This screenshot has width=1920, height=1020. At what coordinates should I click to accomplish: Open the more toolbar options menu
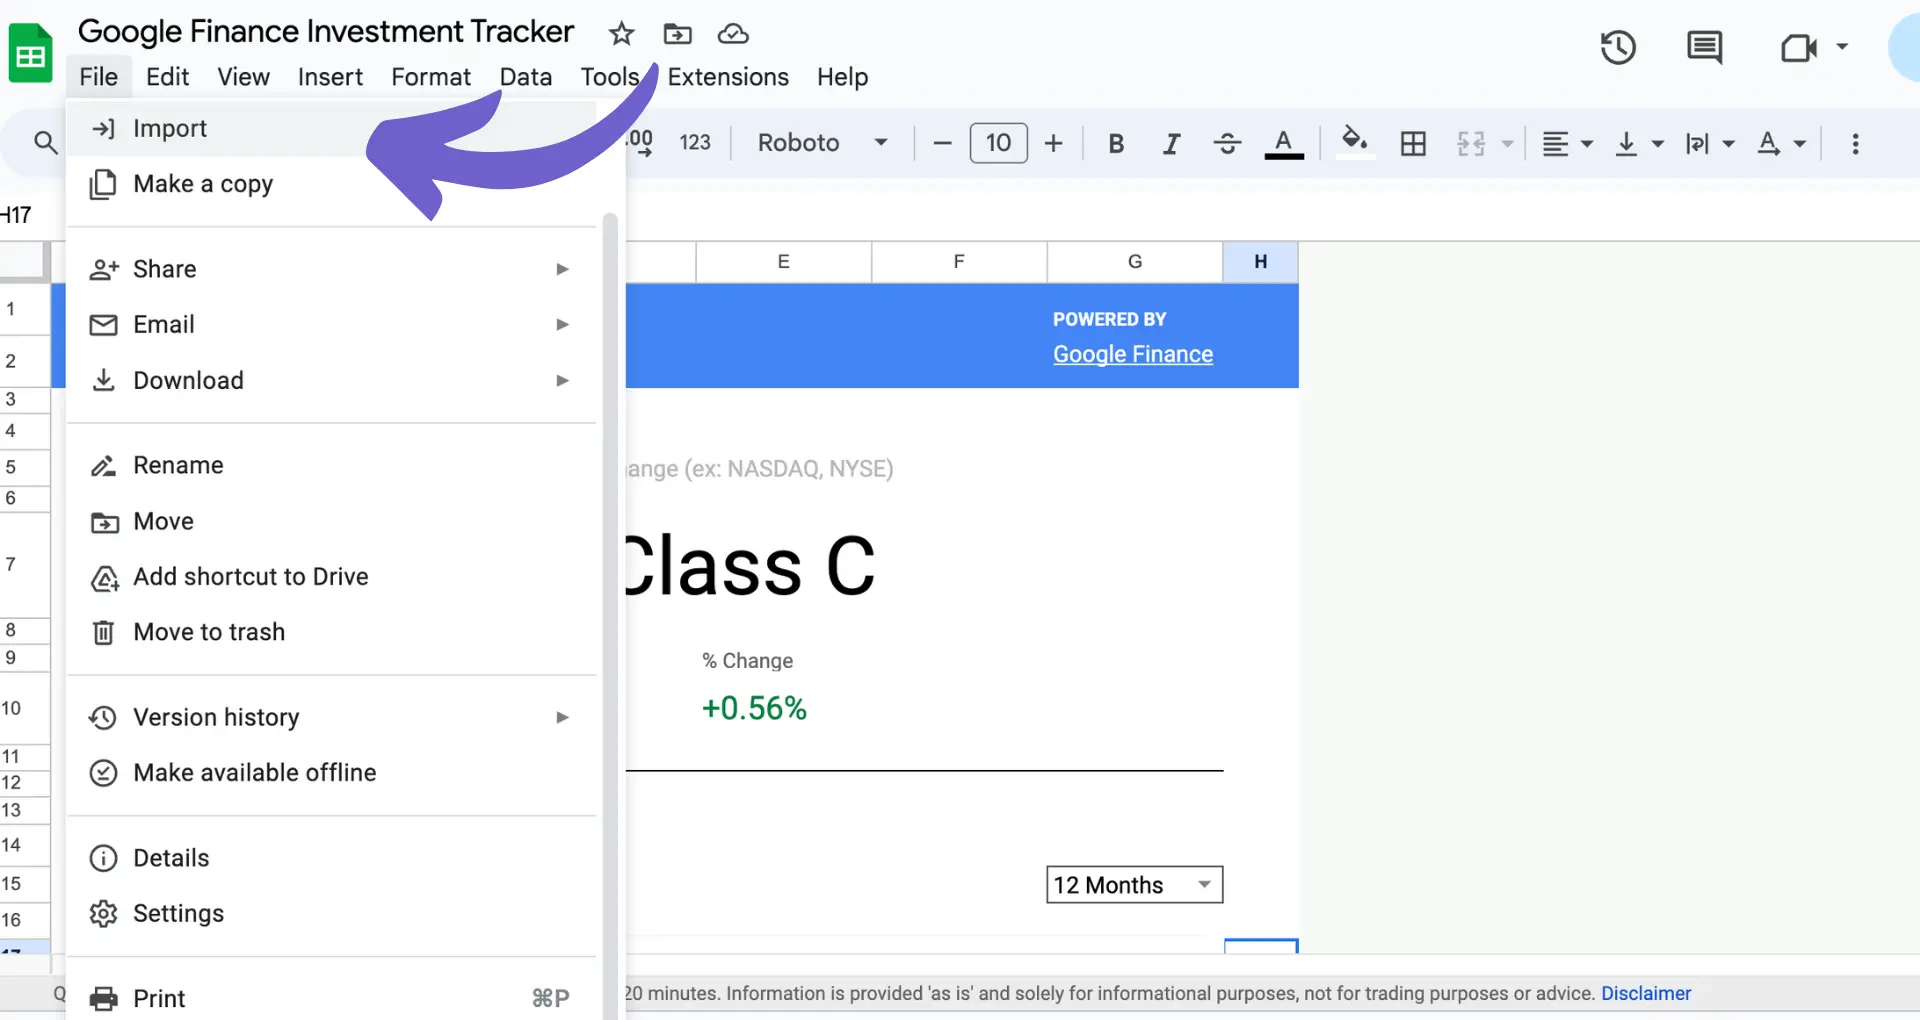(1855, 143)
